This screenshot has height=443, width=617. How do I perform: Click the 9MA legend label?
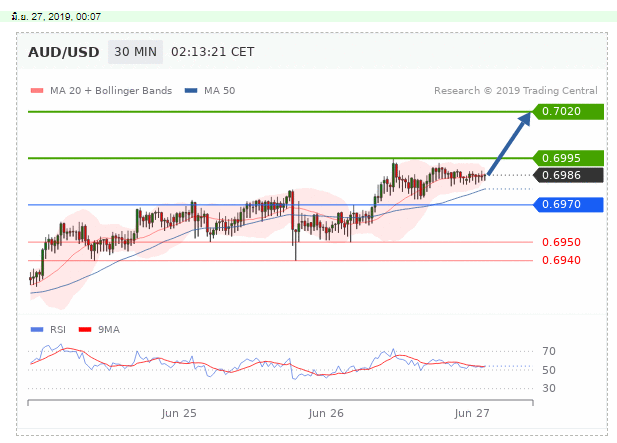coord(109,330)
